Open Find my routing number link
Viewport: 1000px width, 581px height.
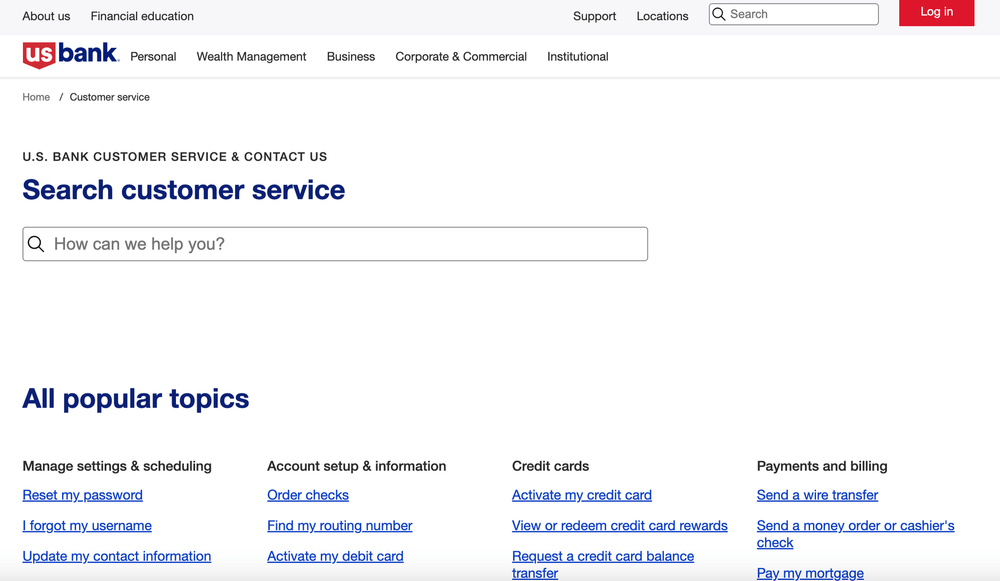[340, 526]
